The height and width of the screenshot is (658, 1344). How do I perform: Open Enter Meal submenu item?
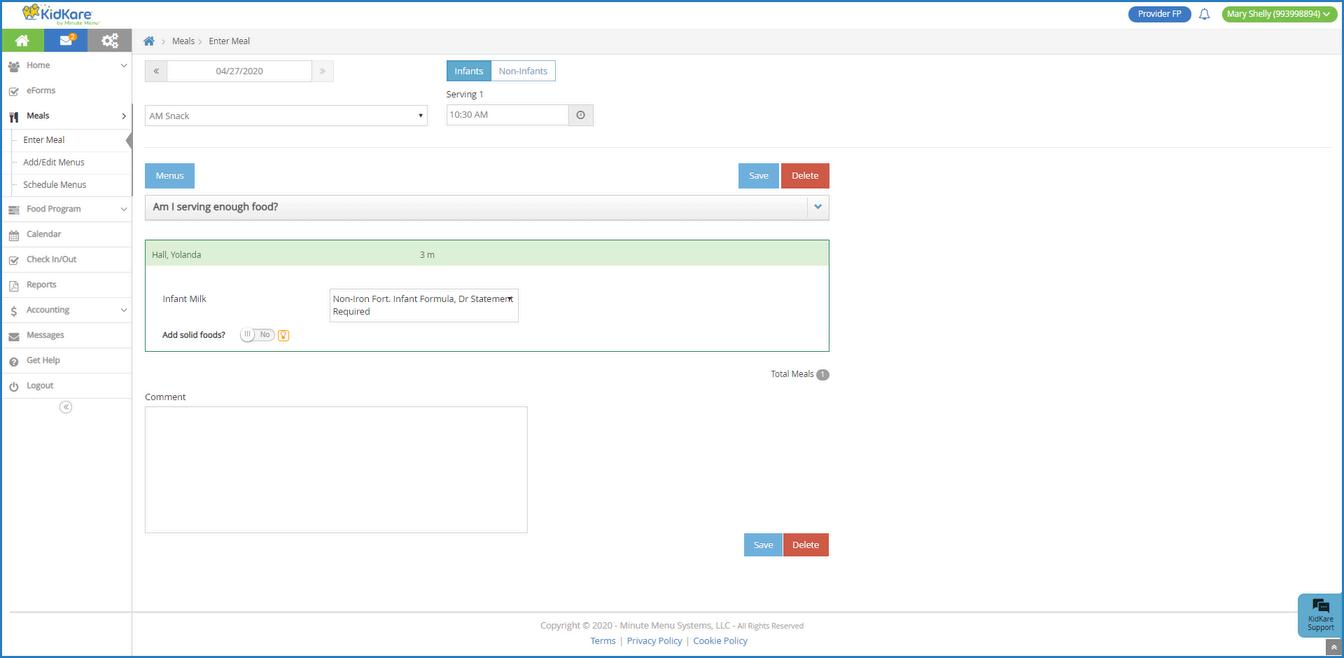pyautogui.click(x=44, y=140)
